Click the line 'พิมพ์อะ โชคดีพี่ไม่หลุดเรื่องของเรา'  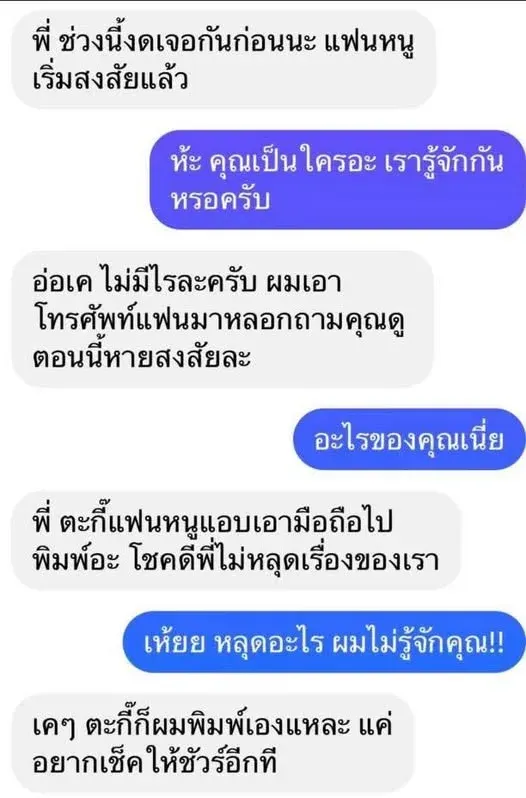(x=235, y=560)
